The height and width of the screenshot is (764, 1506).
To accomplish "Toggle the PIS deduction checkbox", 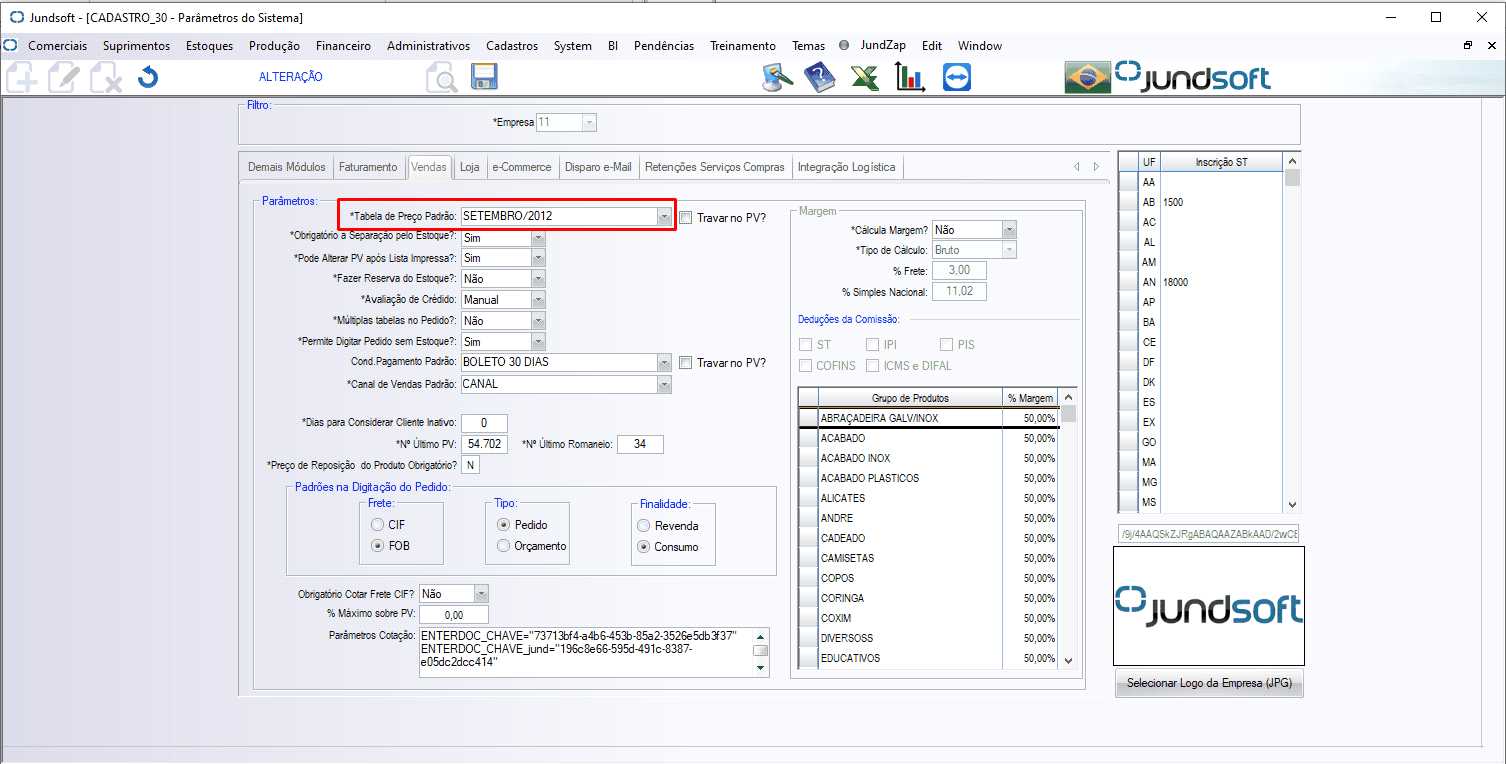I will coord(946,345).
